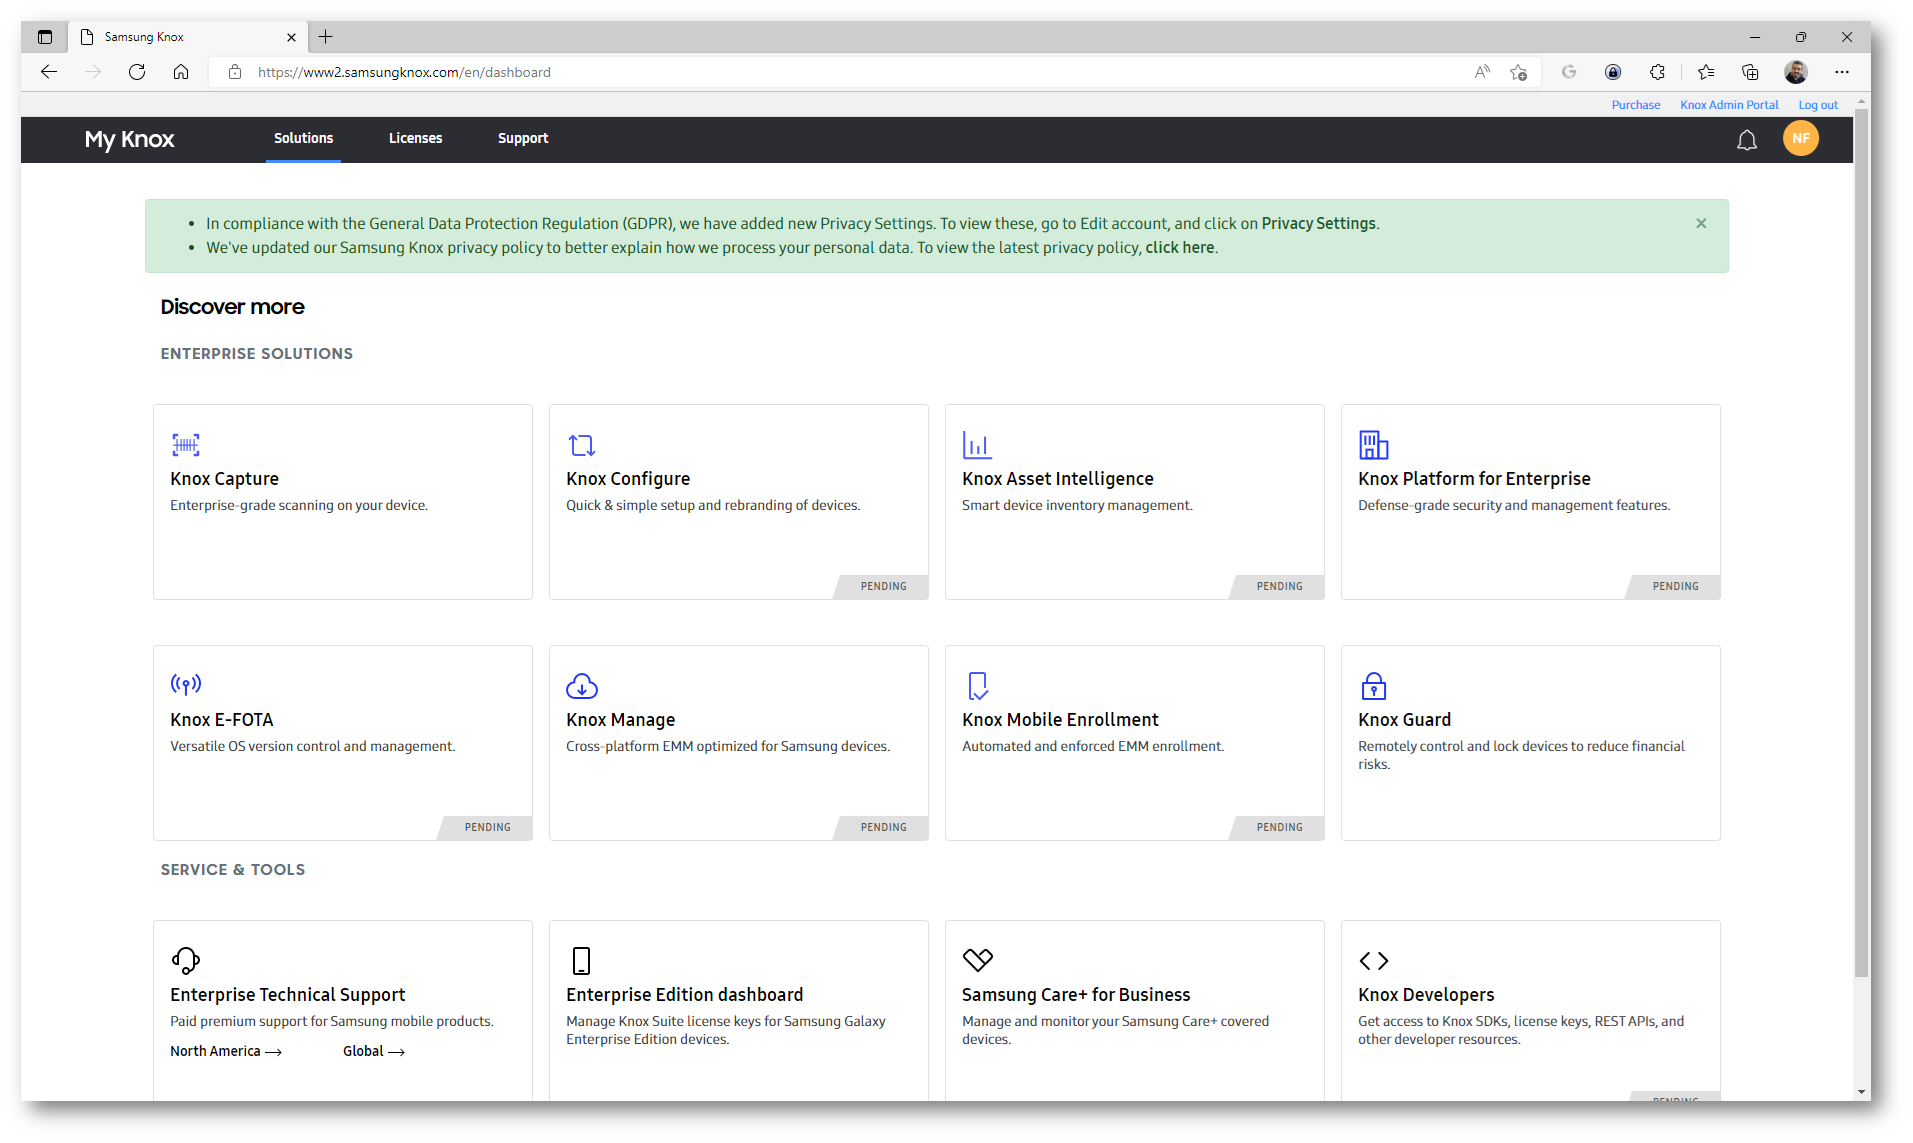Click the browser address bar URL

[404, 72]
